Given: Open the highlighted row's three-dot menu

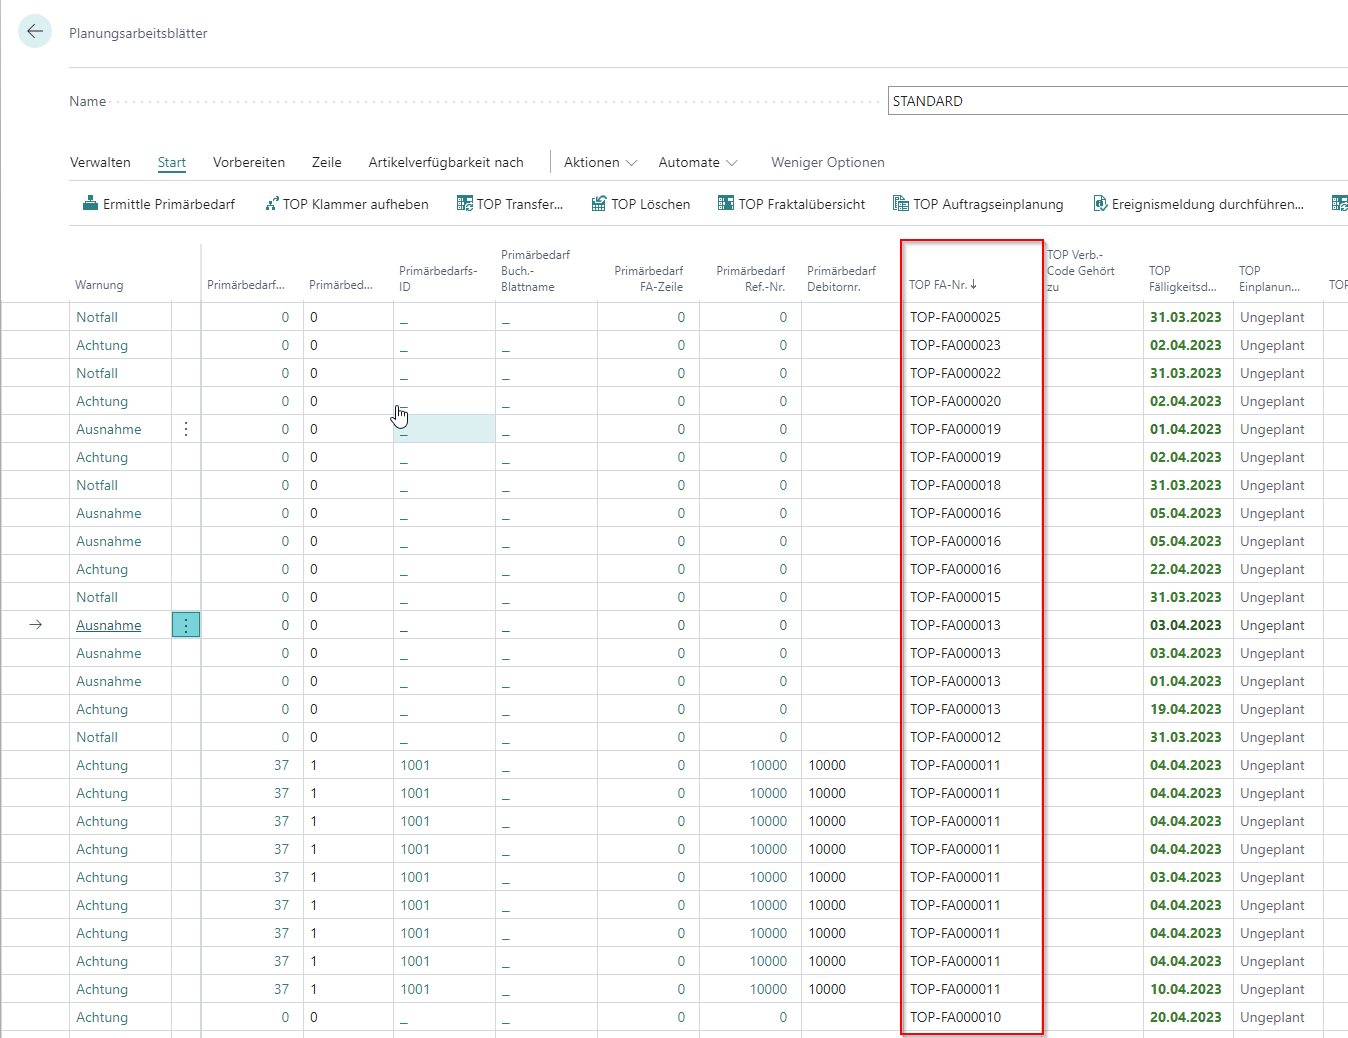Looking at the screenshot, I should 186,625.
